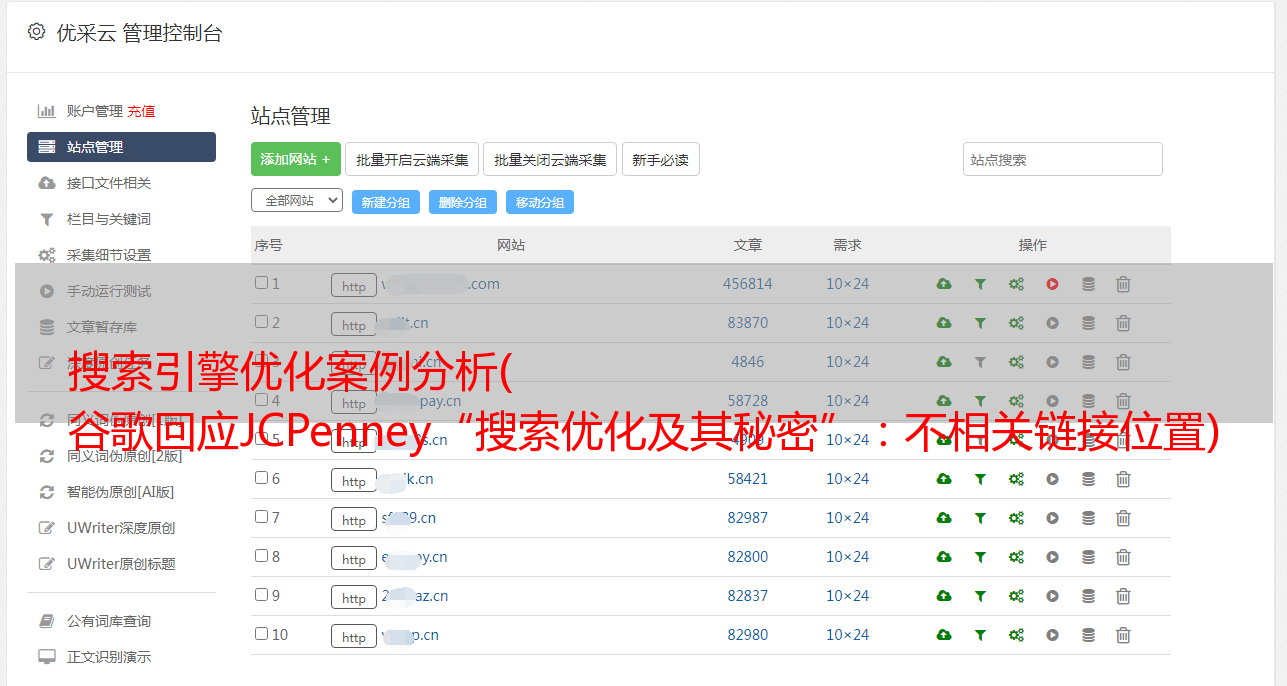This screenshot has height=686, width=1287.
Task: Click gear icon beside 优采云 管理控制台 title
Action: click(x=37, y=32)
